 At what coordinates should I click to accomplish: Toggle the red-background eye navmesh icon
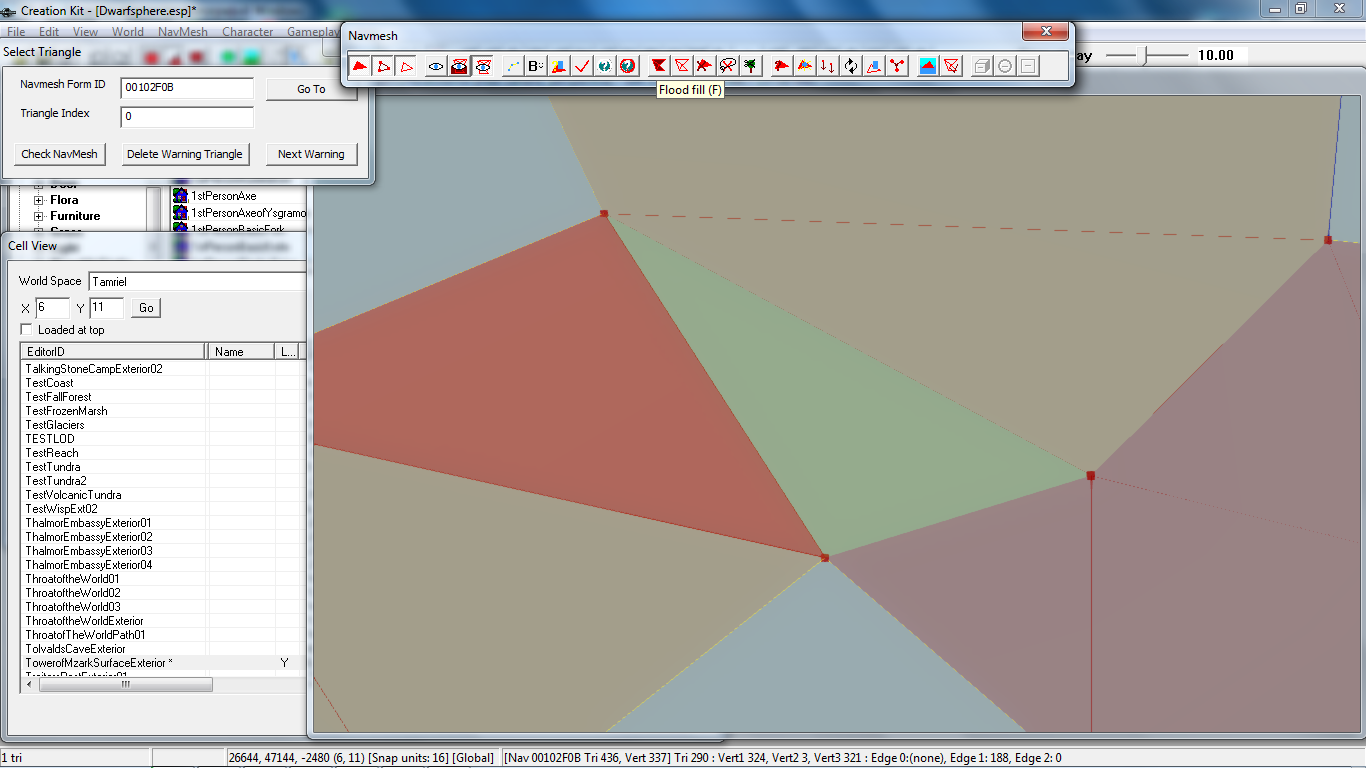pyautogui.click(x=460, y=66)
